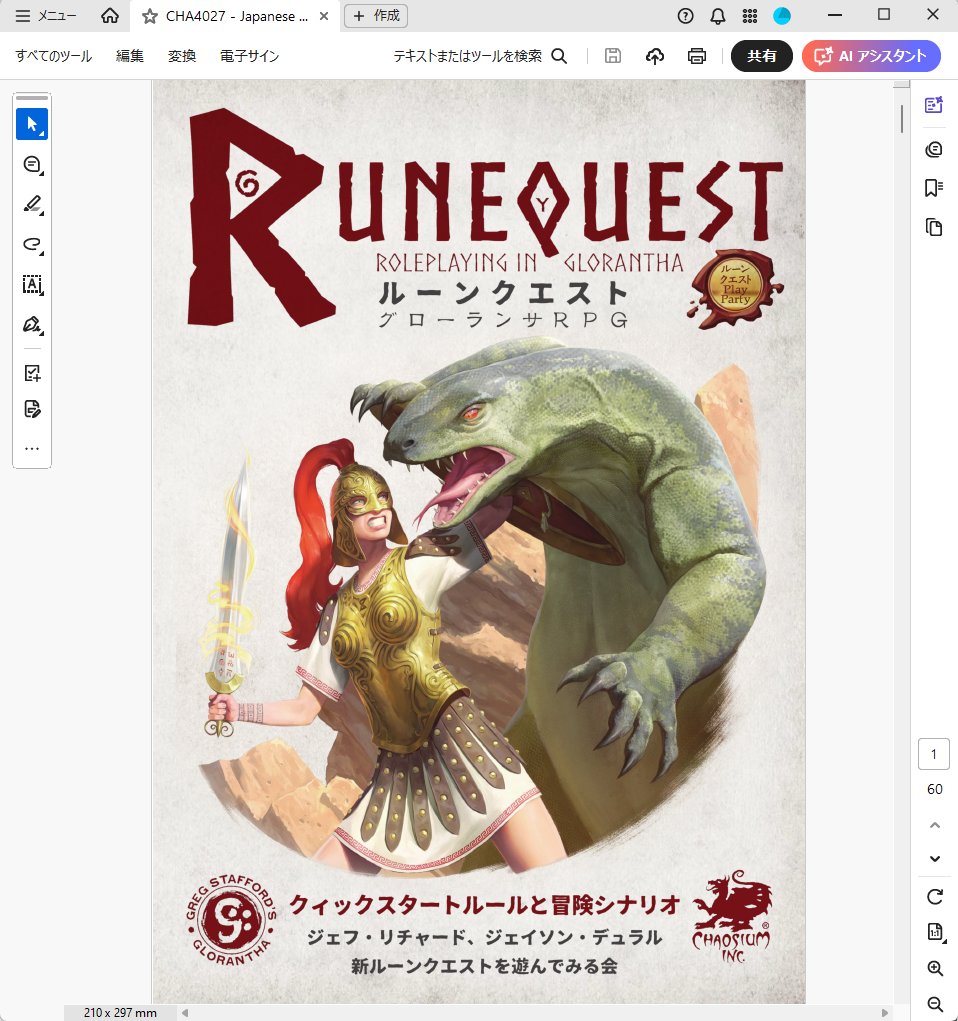Select the comment tool
The width and height of the screenshot is (958, 1021).
click(32, 164)
